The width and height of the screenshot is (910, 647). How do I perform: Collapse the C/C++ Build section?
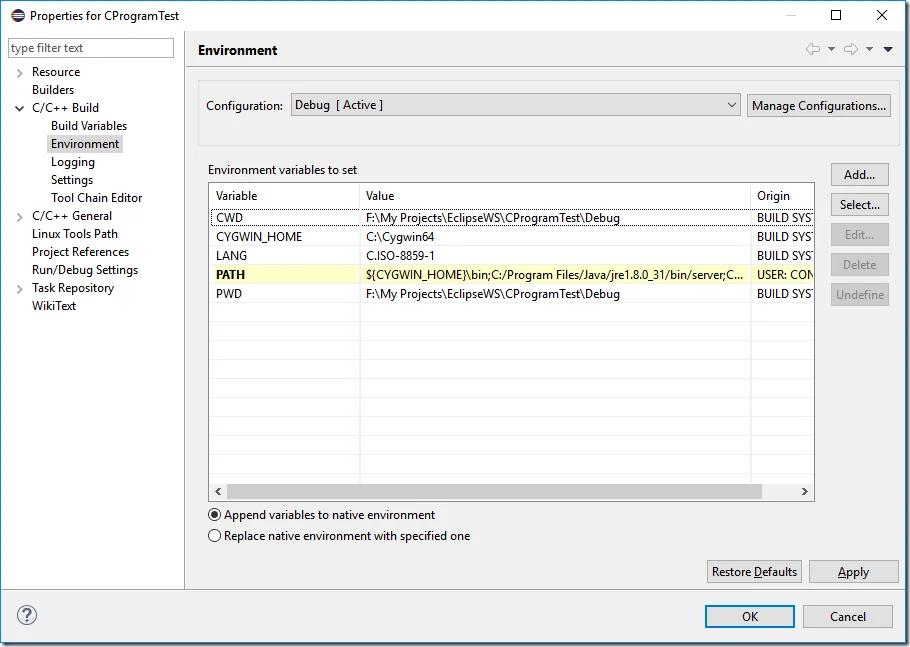(21, 107)
